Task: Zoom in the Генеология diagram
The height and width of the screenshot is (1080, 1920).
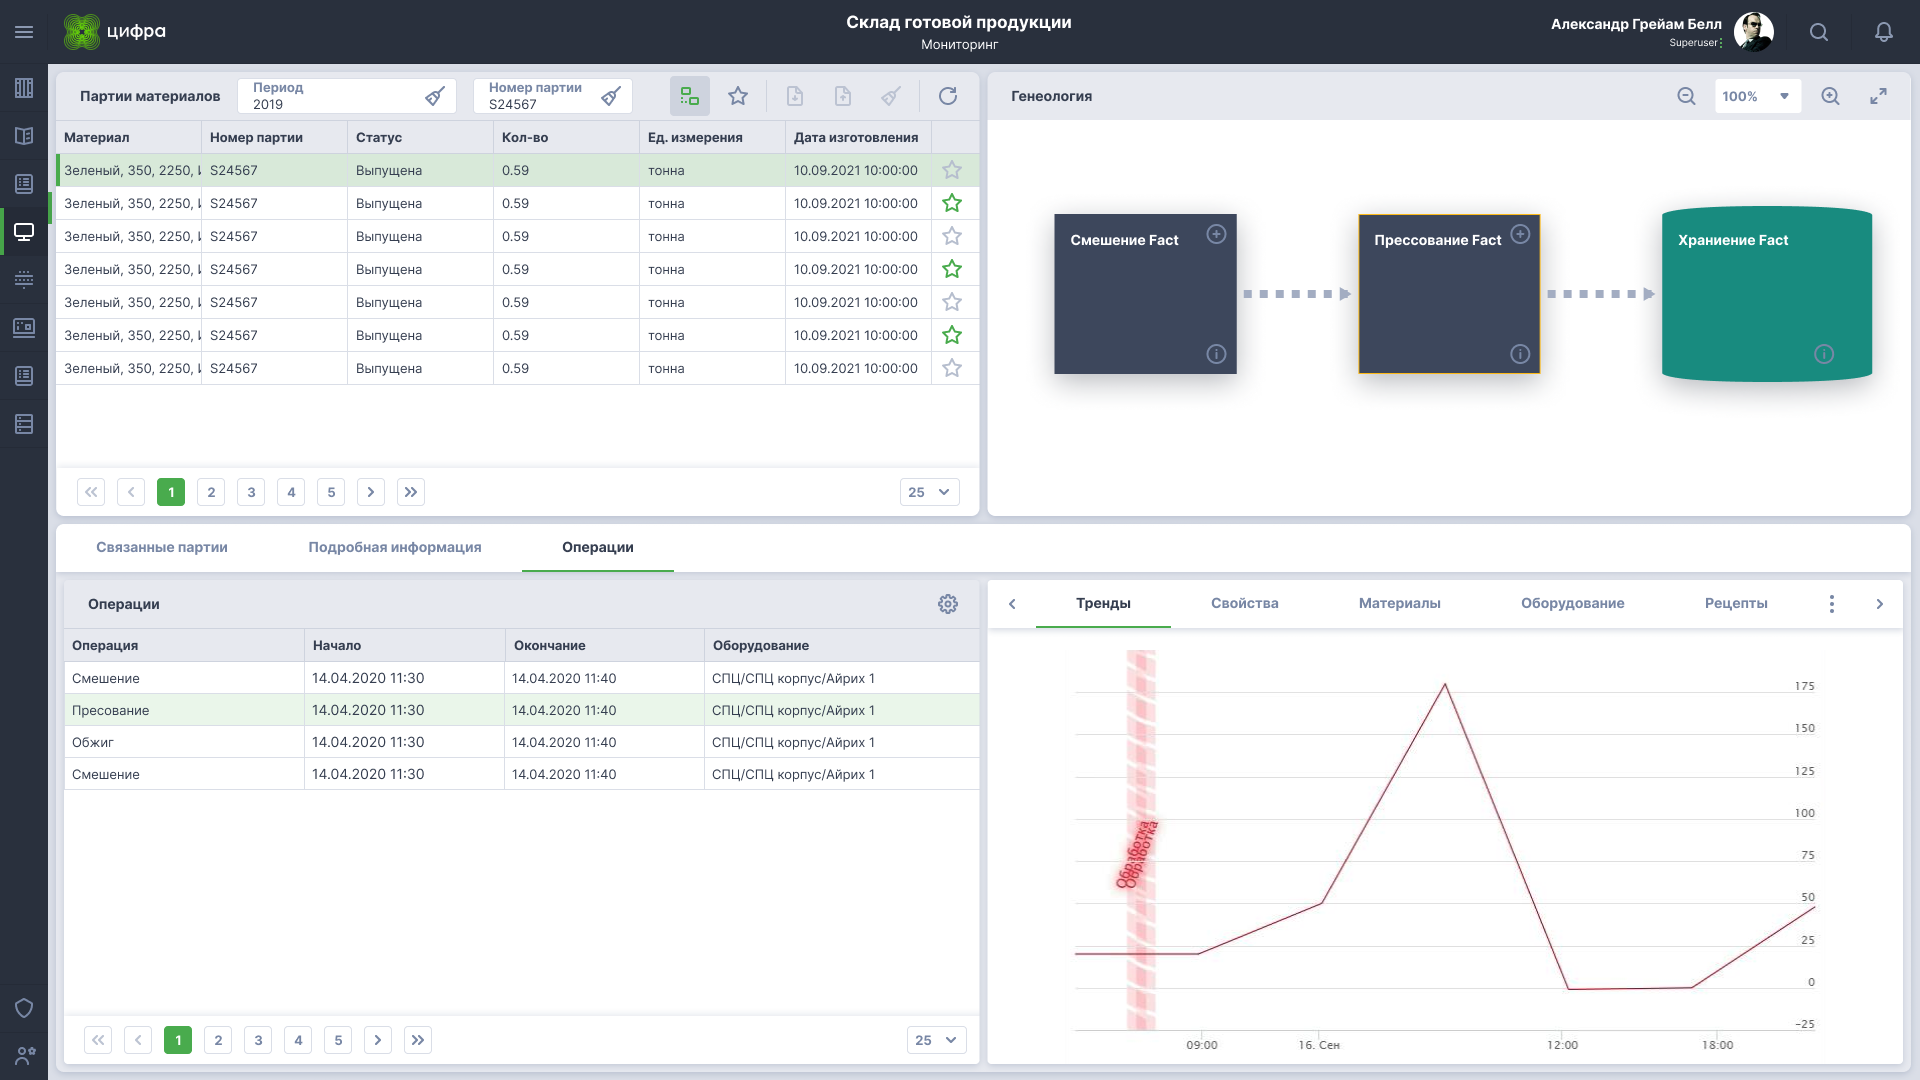Action: [x=1830, y=96]
